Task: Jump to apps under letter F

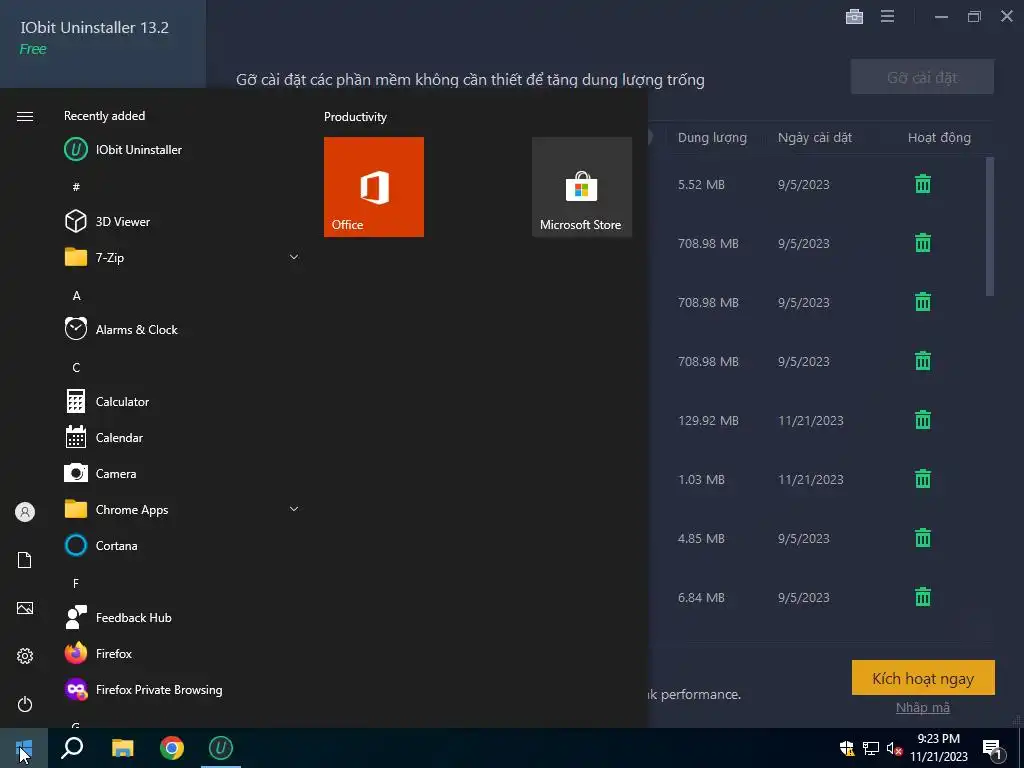Action: coord(76,584)
